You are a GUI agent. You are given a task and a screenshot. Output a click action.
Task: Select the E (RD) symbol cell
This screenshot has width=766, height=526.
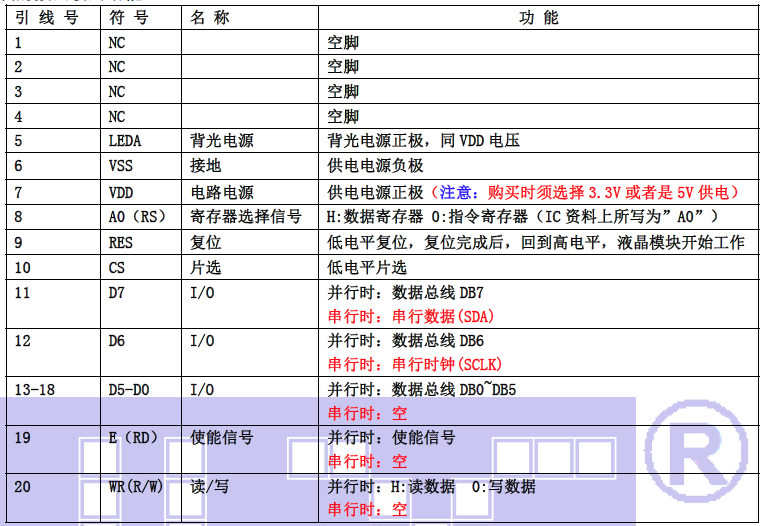(134, 437)
